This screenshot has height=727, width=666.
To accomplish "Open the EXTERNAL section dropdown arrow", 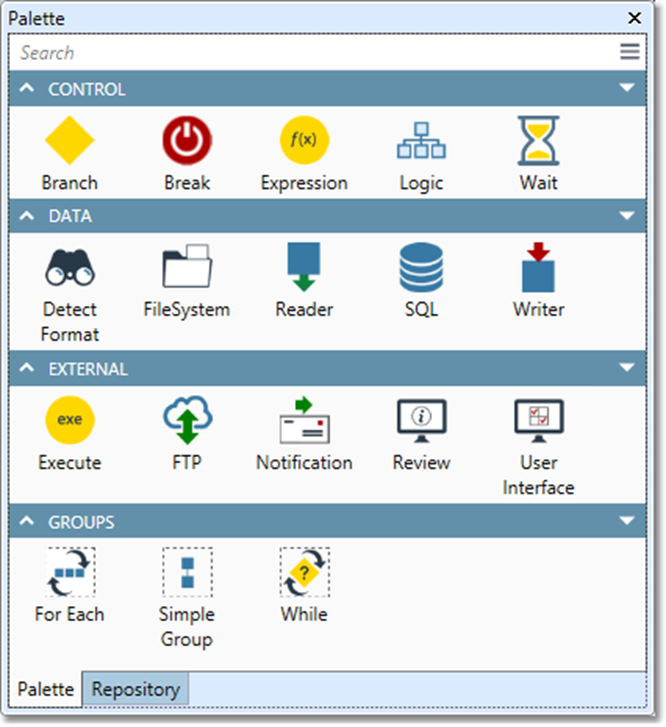I will (x=627, y=369).
